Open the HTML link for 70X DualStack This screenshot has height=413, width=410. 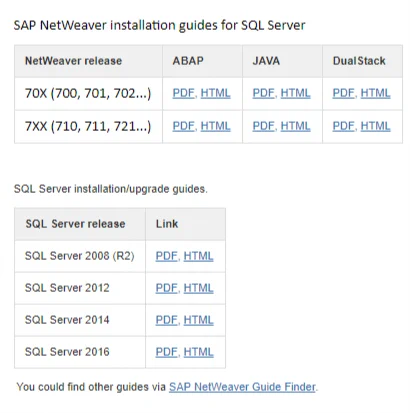click(375, 93)
